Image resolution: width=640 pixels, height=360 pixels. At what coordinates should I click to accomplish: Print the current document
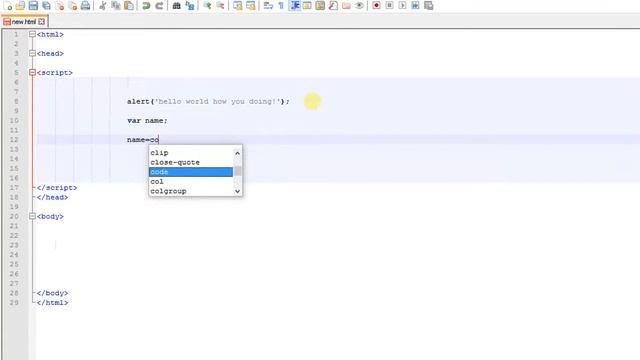pos(85,5)
